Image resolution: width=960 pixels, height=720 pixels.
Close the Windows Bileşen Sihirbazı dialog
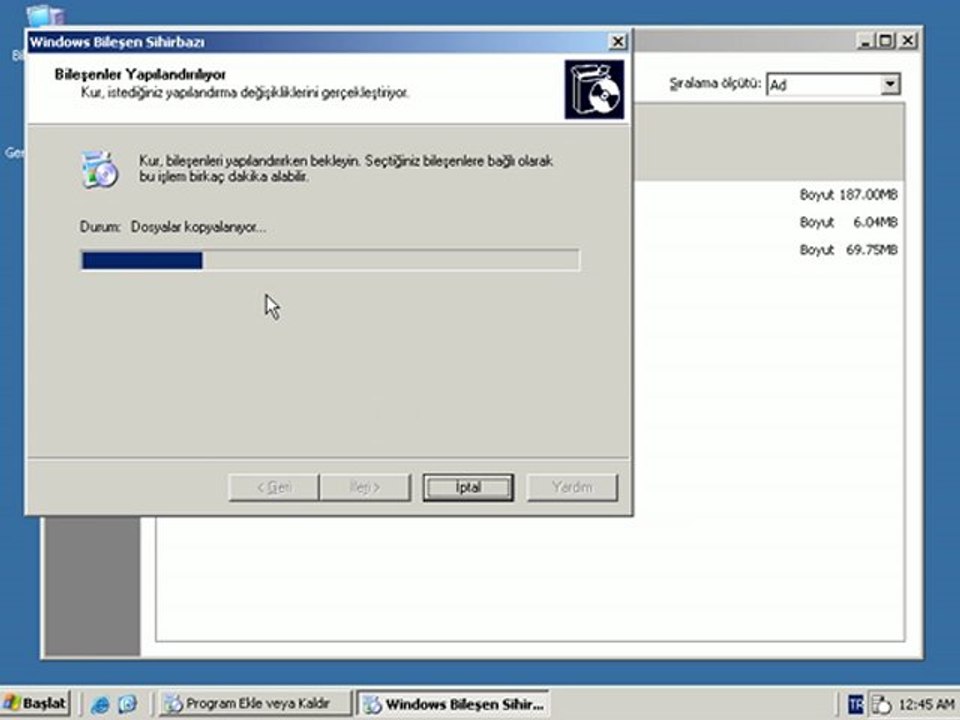click(618, 42)
